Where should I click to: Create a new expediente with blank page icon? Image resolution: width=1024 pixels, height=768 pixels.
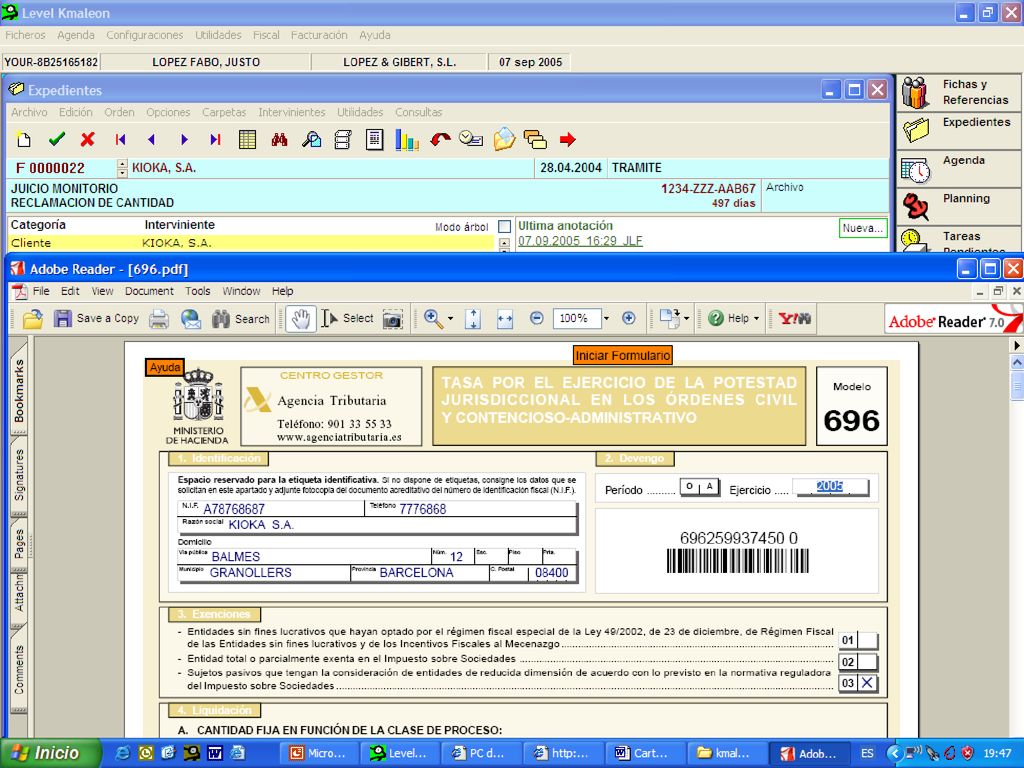coord(24,139)
